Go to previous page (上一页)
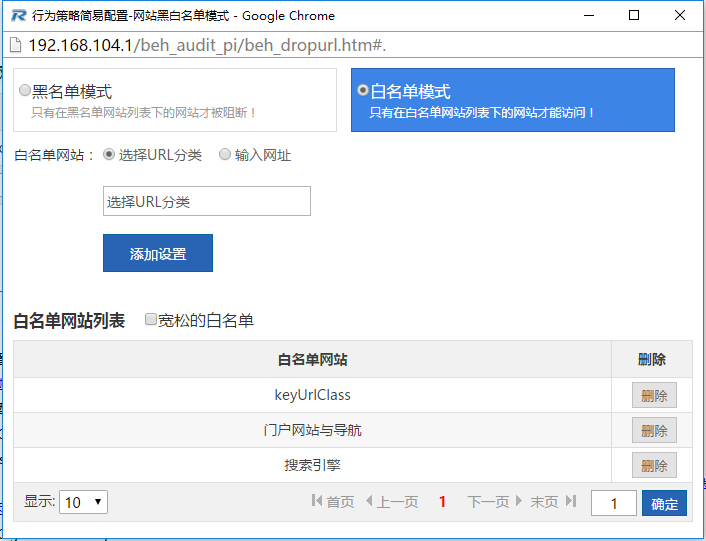This screenshot has width=706, height=541. (391, 502)
